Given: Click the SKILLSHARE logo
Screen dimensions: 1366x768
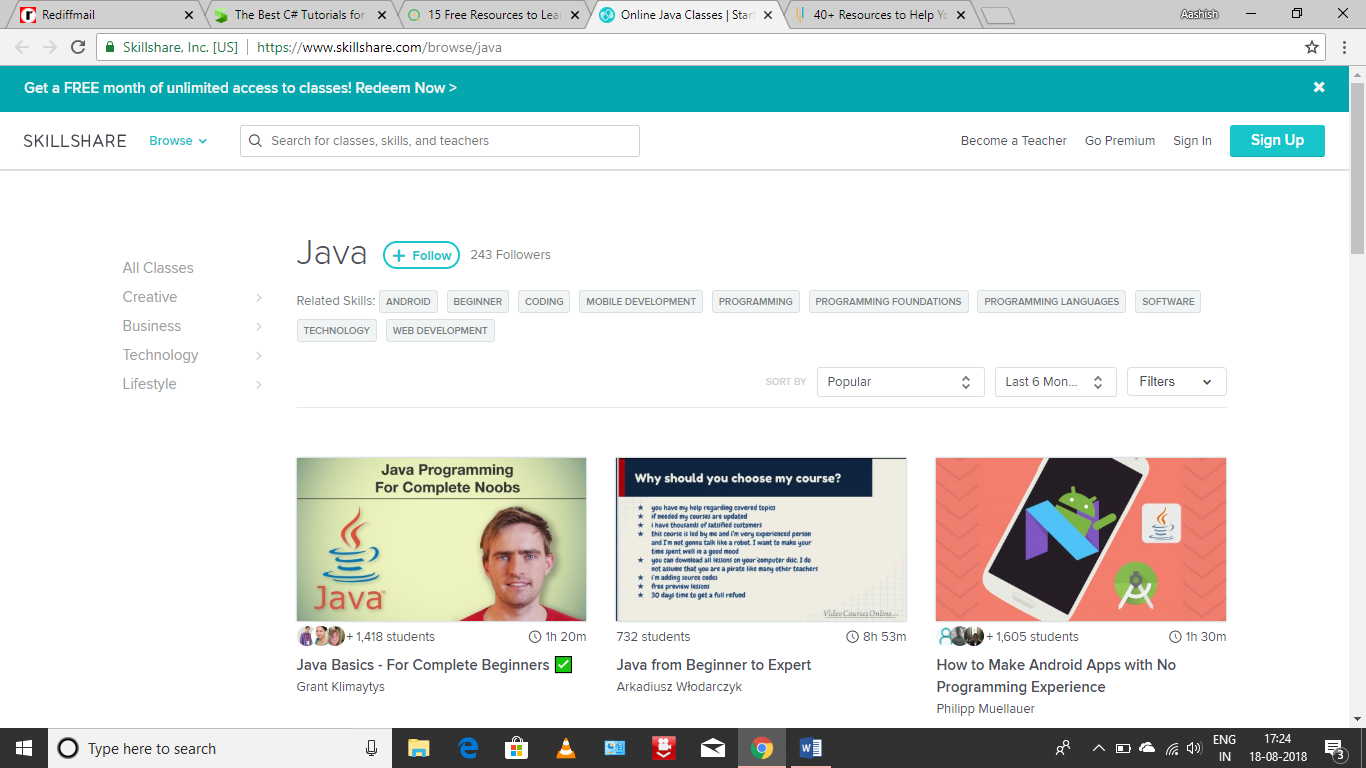Looking at the screenshot, I should tap(75, 141).
